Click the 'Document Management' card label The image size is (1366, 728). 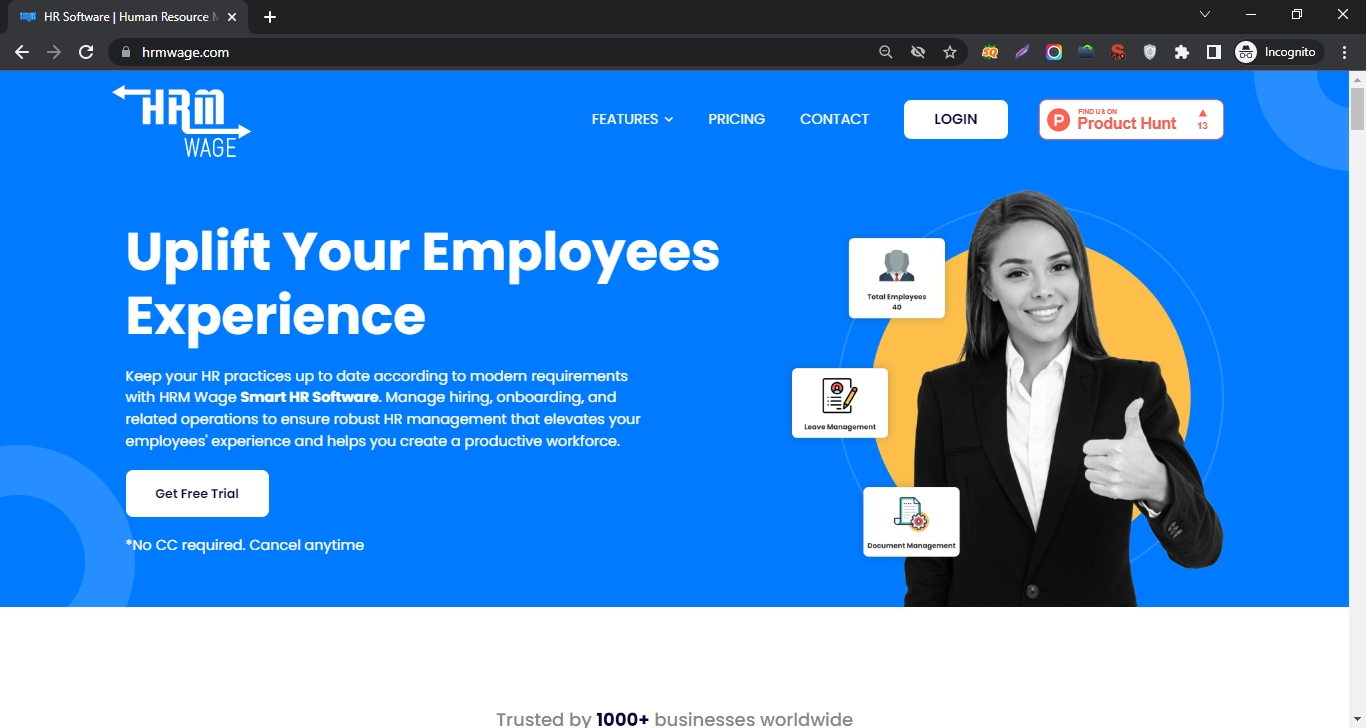[911, 546]
